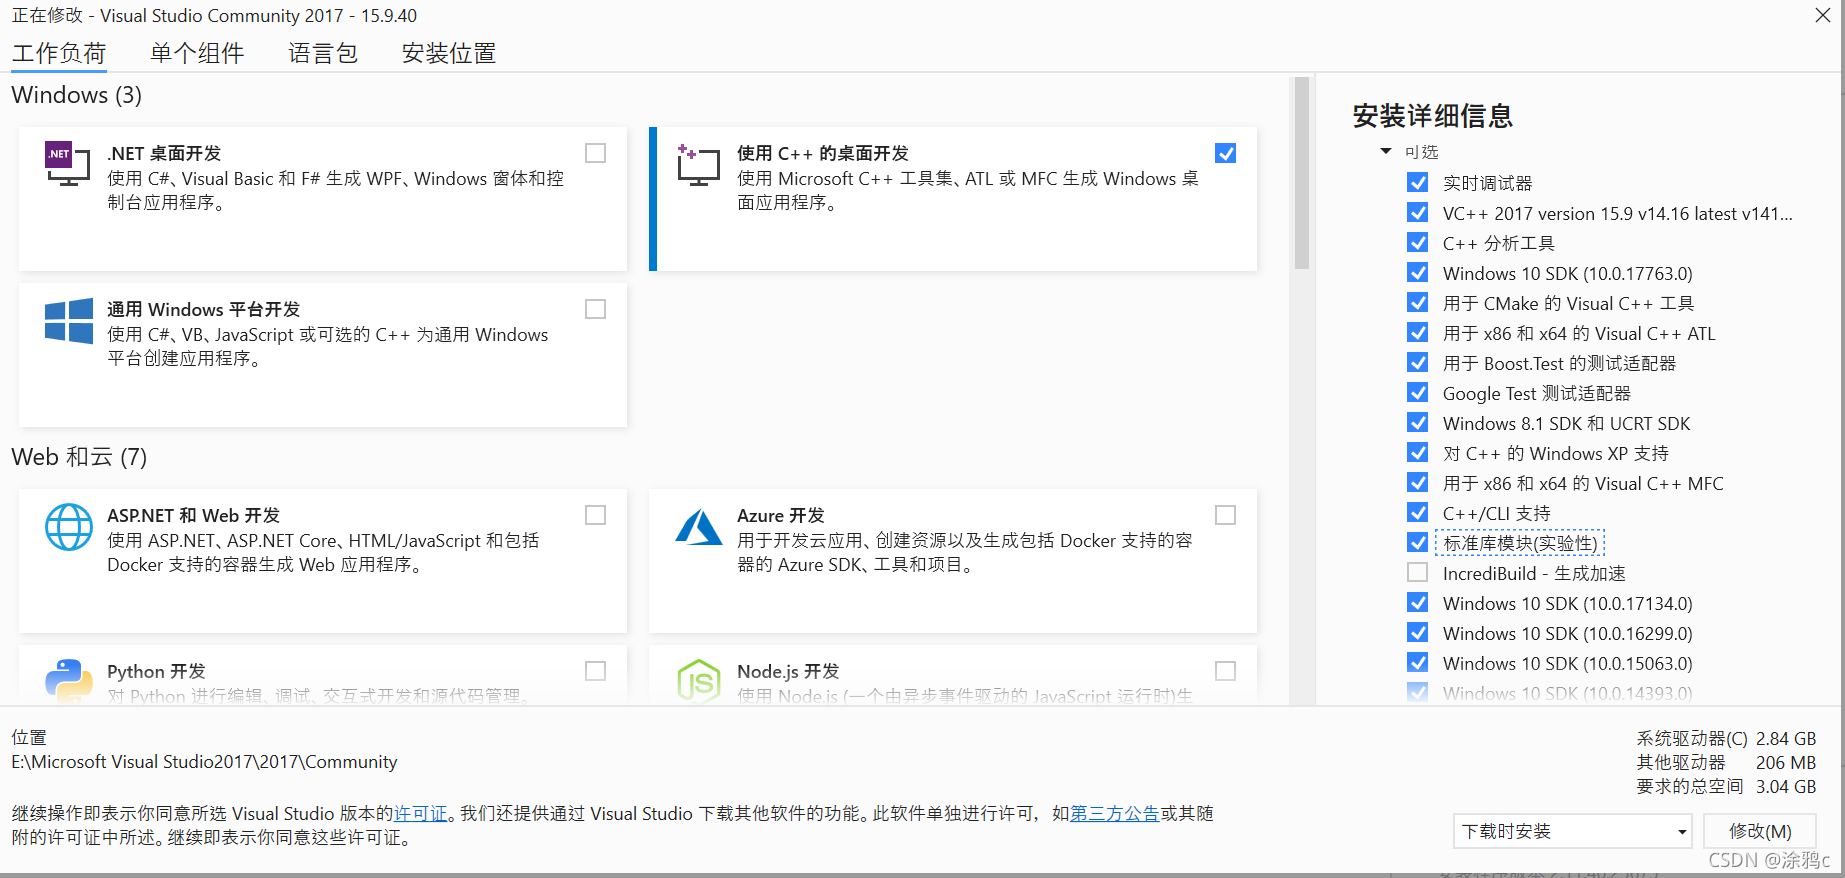Check the 通用 Windows 平台开发 workload checkbox
This screenshot has width=1845, height=878.
point(596,309)
